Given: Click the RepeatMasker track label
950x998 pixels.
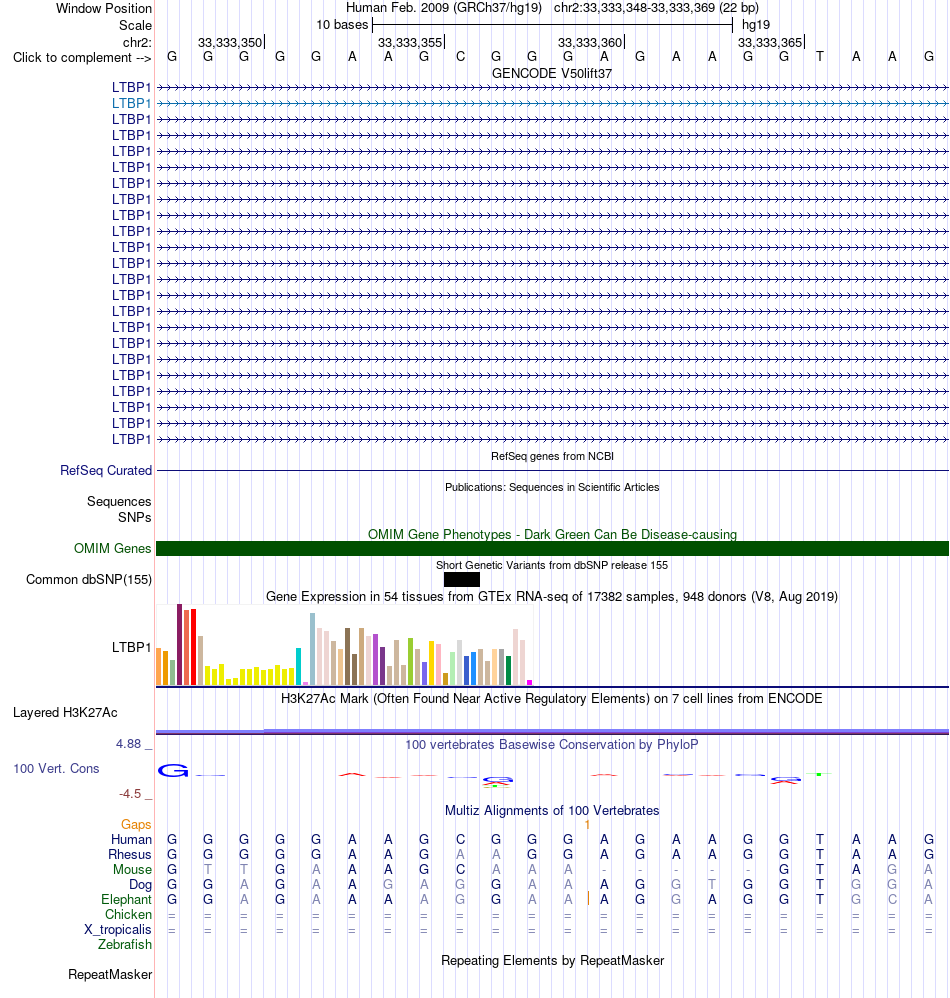Looking at the screenshot, I should (x=110, y=974).
